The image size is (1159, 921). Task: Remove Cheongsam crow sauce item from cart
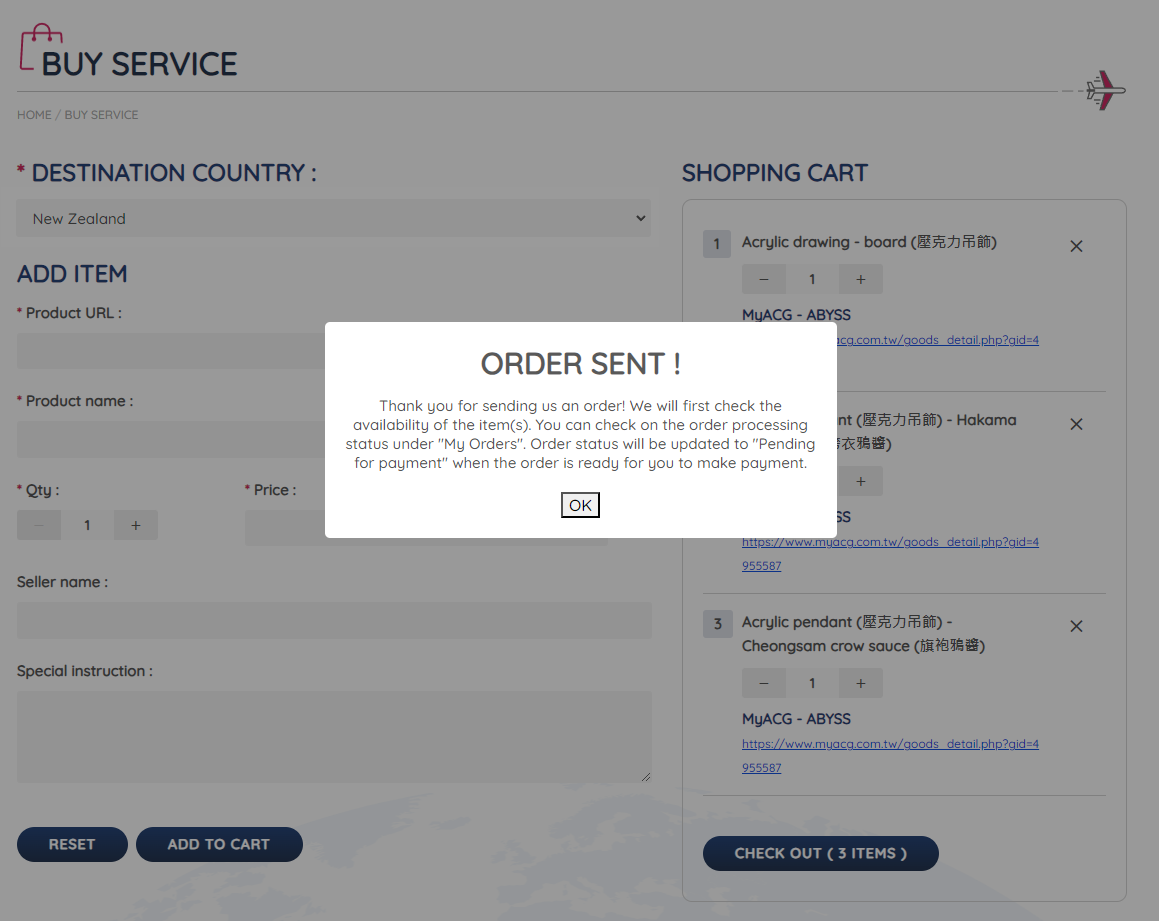[1076, 626]
